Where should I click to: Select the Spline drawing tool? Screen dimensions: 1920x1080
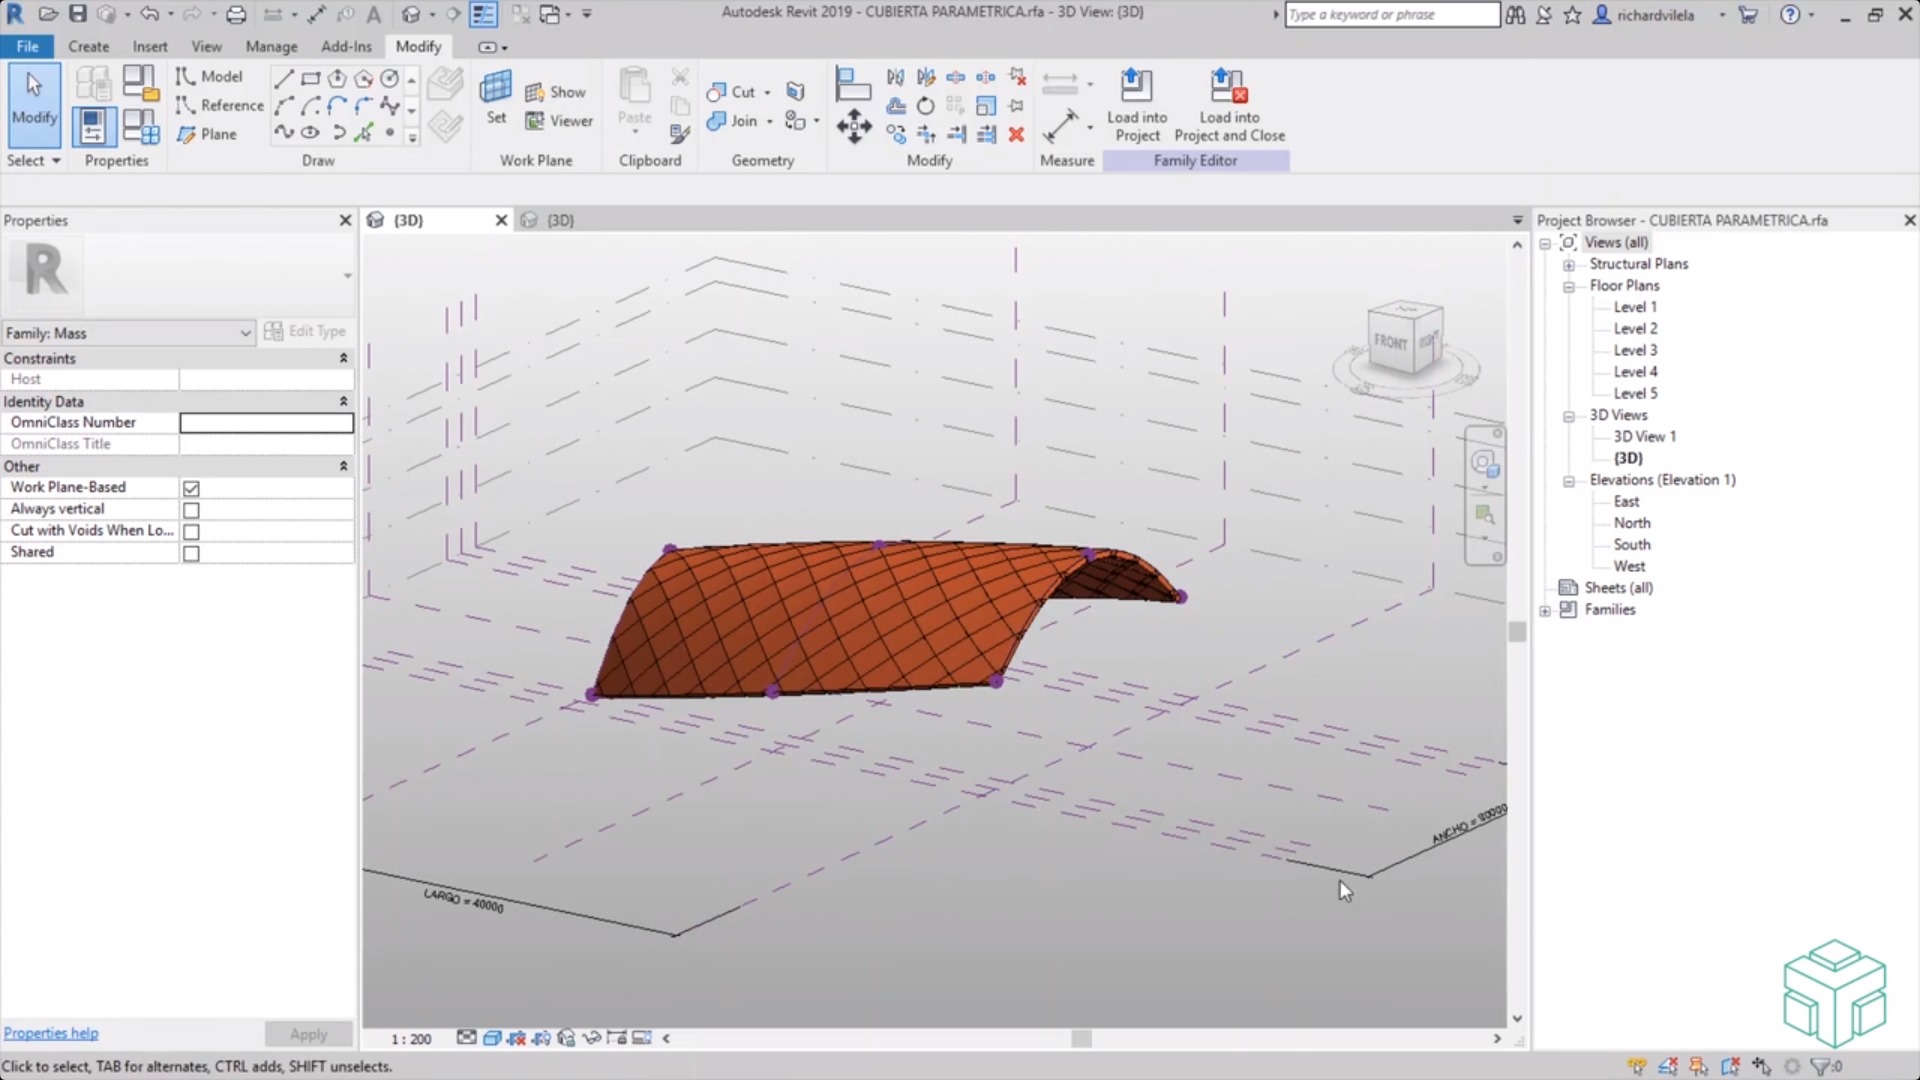click(x=284, y=131)
